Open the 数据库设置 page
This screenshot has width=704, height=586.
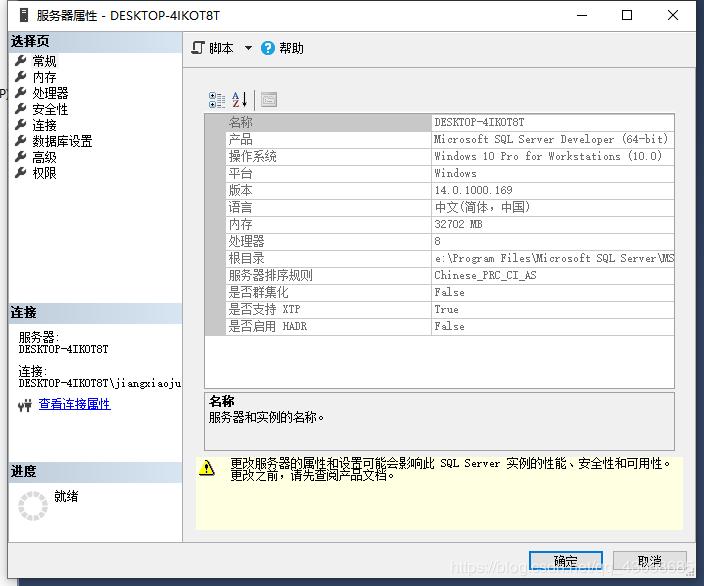pos(62,141)
